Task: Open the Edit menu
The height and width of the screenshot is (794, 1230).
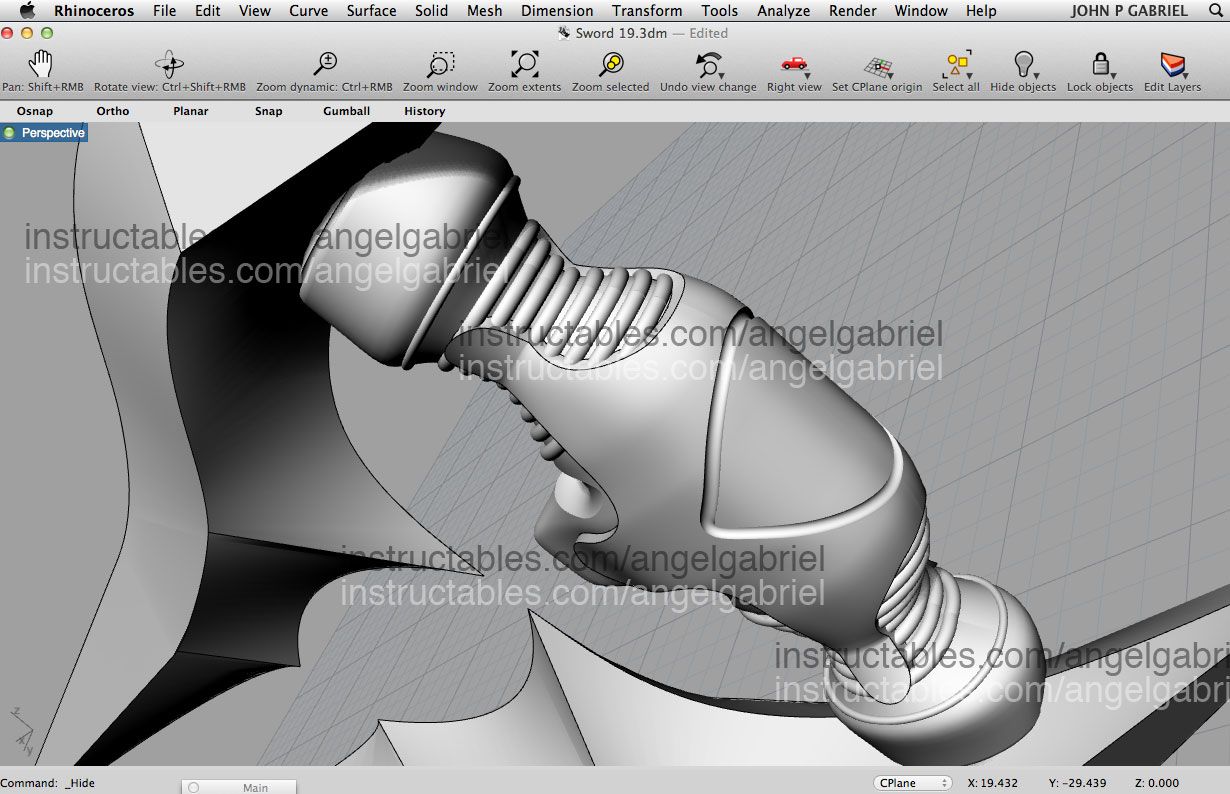Action: [x=208, y=11]
